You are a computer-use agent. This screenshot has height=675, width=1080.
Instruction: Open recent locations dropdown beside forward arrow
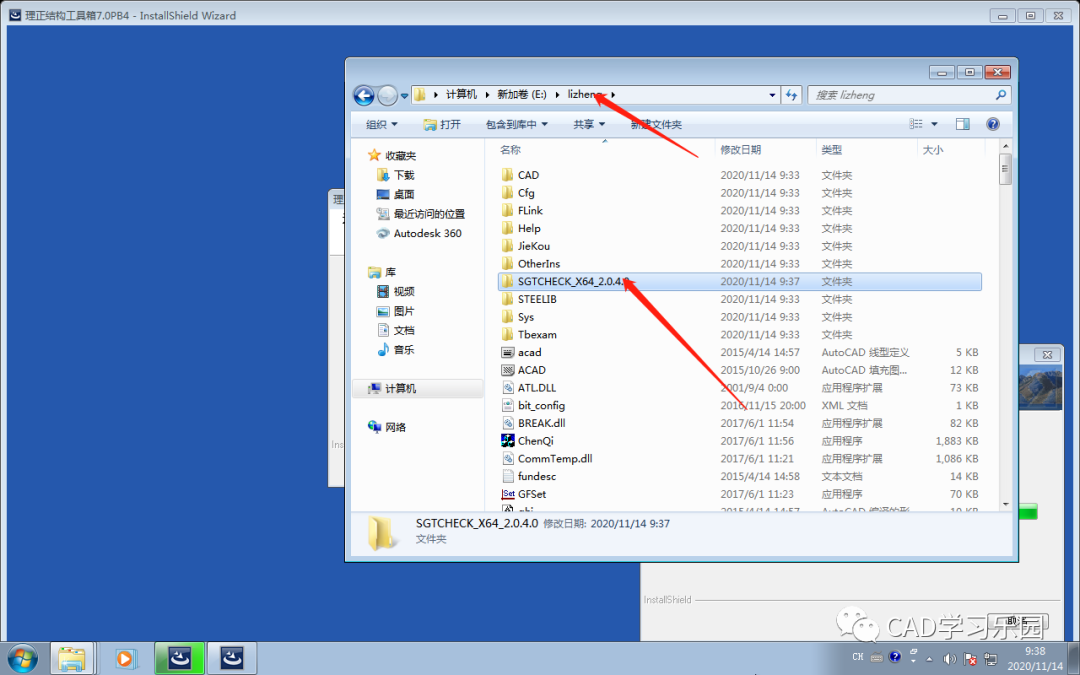pos(404,96)
